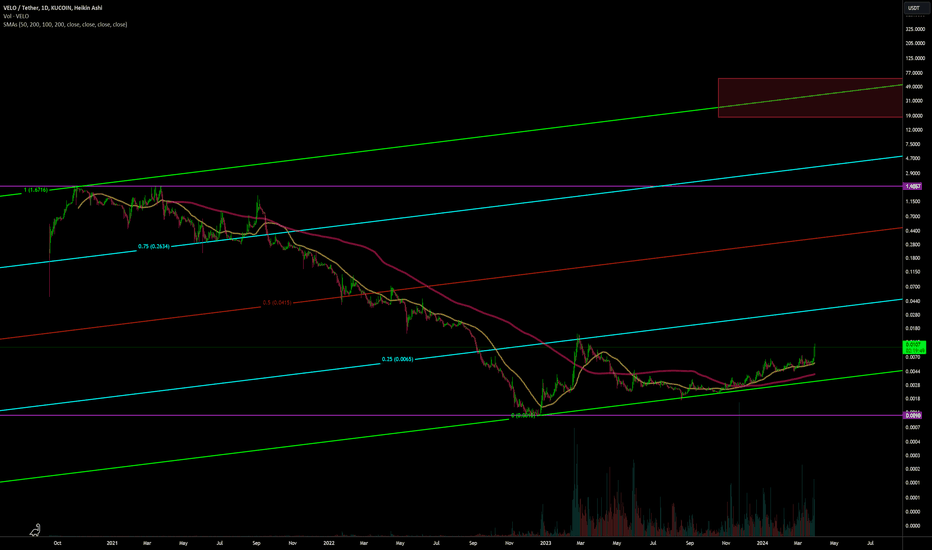Click the TradingView logo icon
Image resolution: width=932 pixels, height=550 pixels.
coord(36,529)
